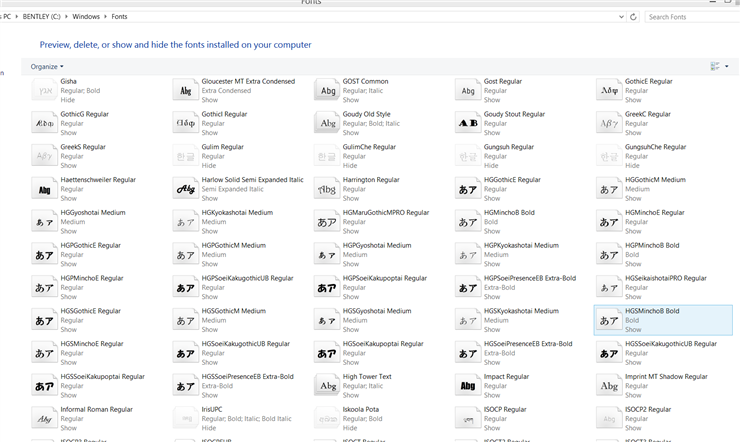Screen dimensions: 740x442
Task: Select the HGGothicM Medium font thumbnail
Action: pos(609,189)
